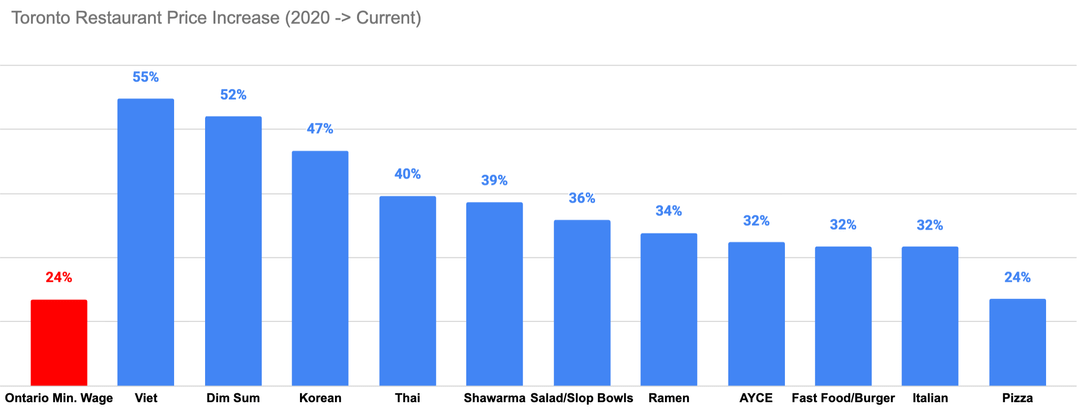
Task: Select the red Ontario Min. Wage bar
Action: (59, 342)
